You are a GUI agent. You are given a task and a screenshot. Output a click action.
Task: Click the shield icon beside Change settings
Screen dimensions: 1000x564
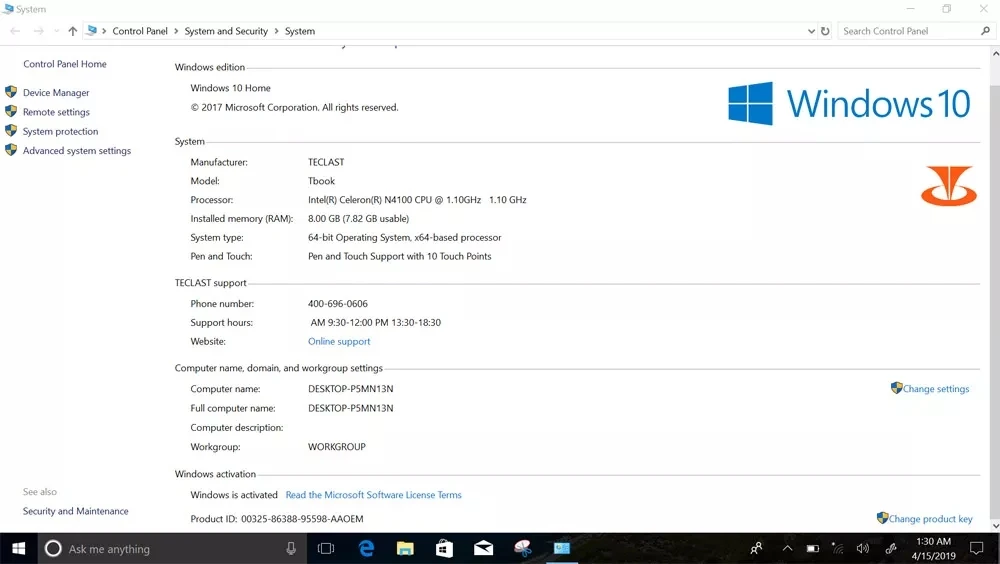[x=896, y=388]
